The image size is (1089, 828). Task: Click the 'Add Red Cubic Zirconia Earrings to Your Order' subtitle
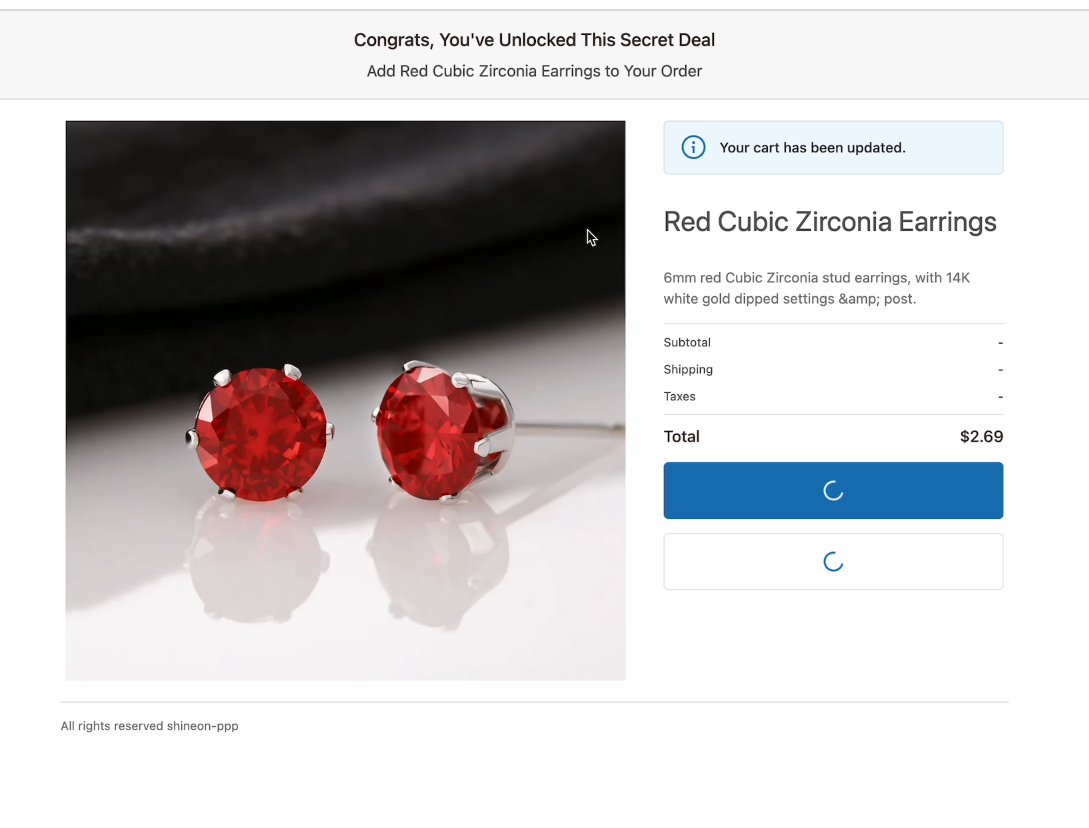(534, 72)
